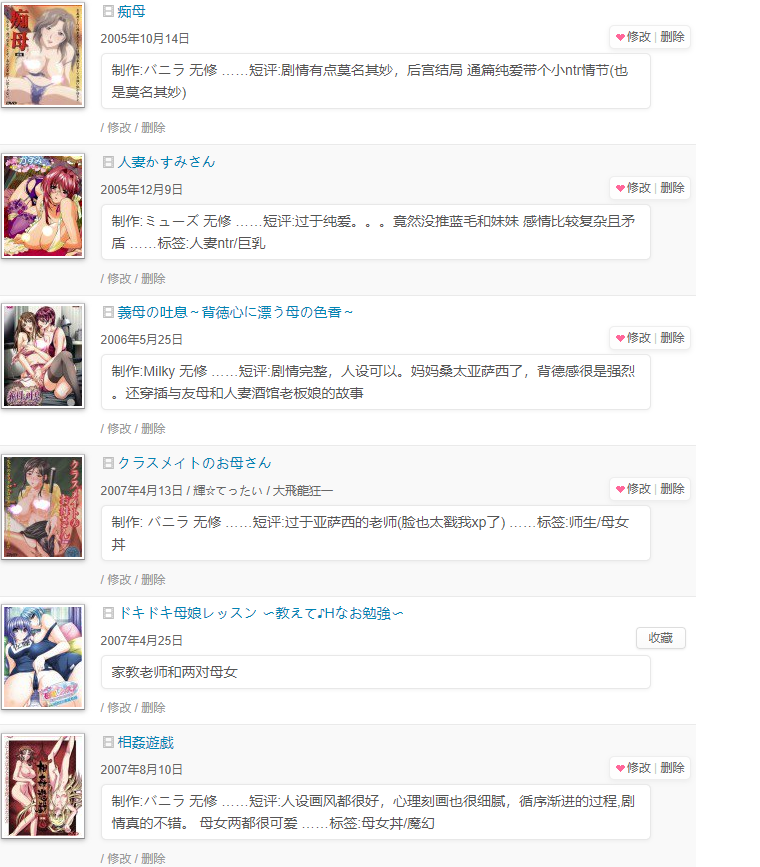Screen dimensions: 760x867
Task: Click author link 大飛龍狂一
Action: (x=303, y=490)
